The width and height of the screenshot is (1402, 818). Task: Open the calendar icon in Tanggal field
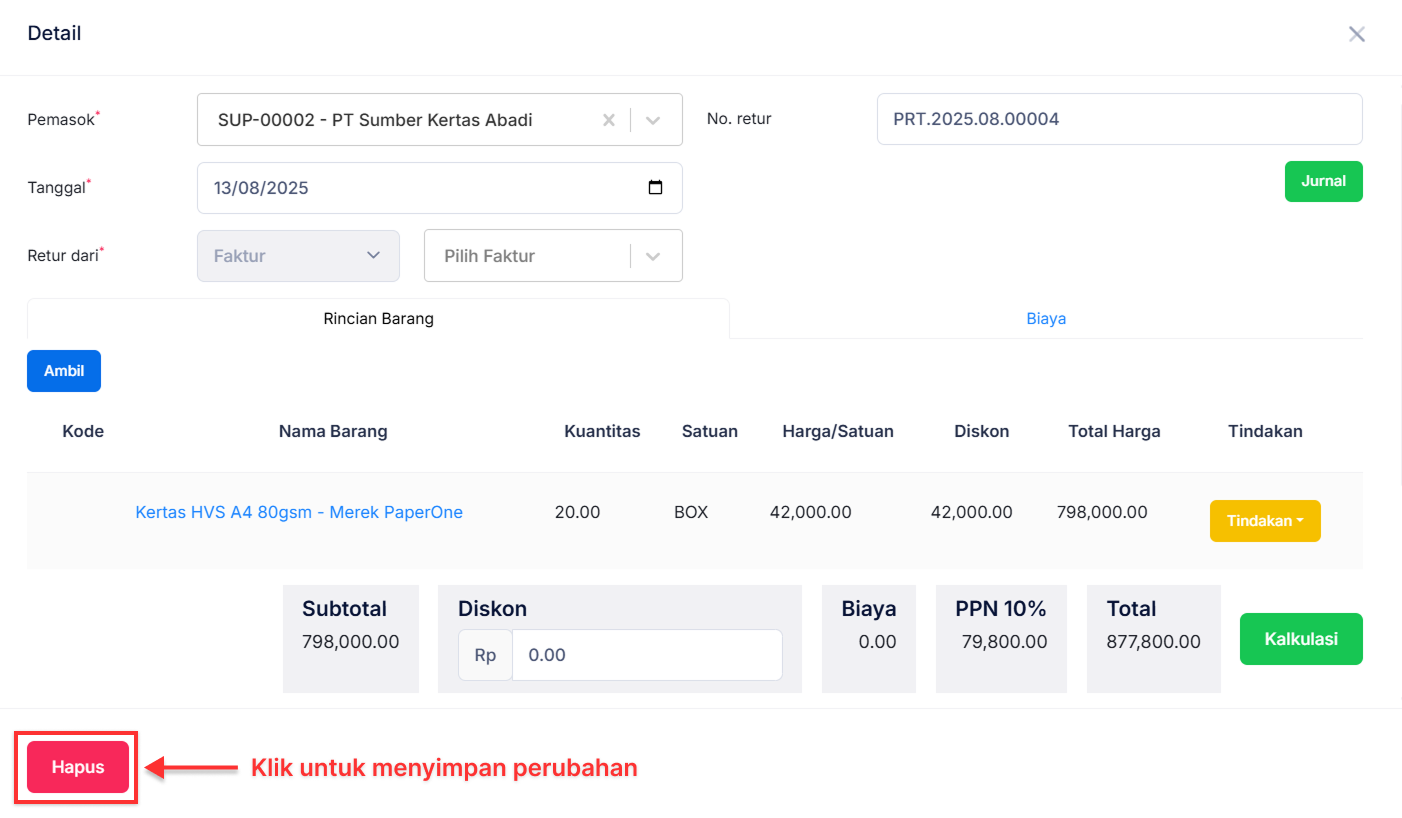[656, 187]
